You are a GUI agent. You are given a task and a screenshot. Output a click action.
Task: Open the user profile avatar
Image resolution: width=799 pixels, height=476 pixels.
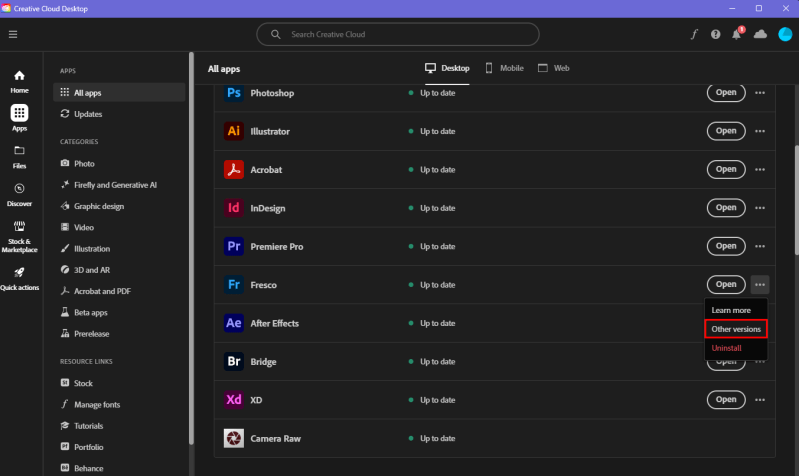pos(785,34)
